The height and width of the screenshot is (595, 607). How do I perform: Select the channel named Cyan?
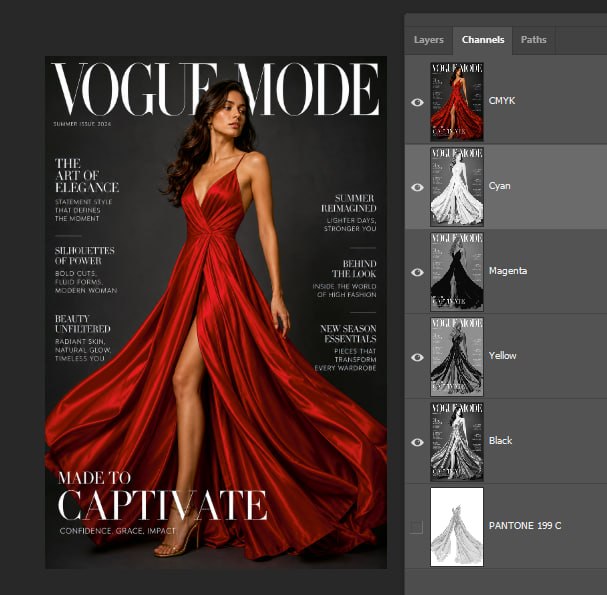499,186
